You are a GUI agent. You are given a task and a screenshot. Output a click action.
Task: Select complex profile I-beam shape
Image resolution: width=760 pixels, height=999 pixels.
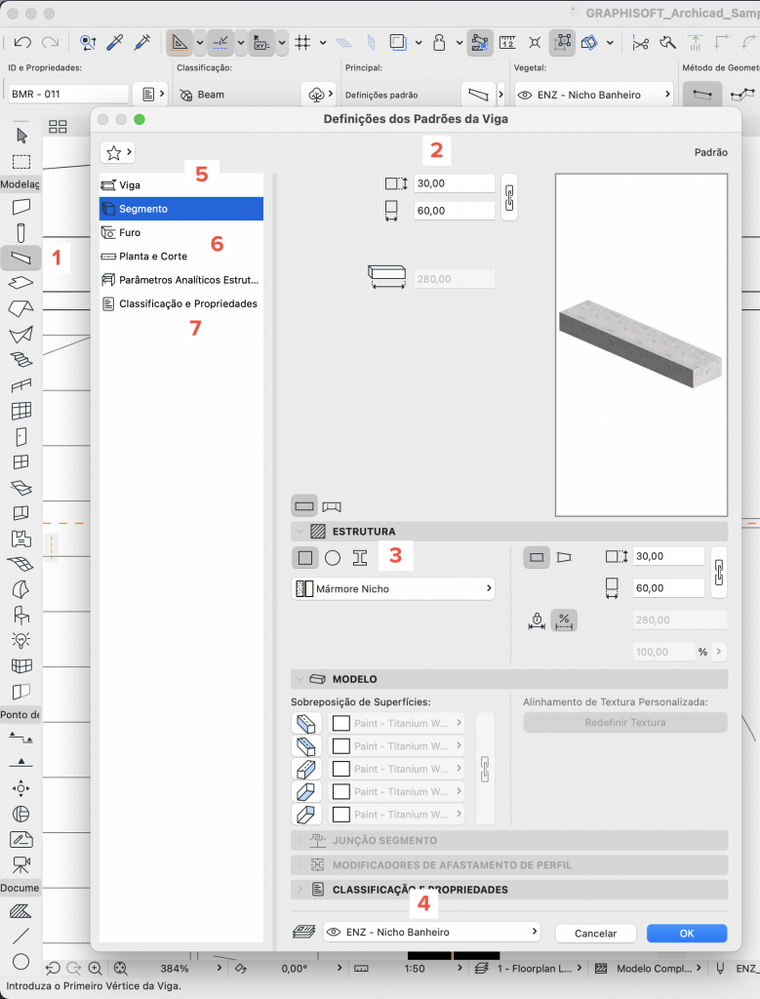point(360,558)
